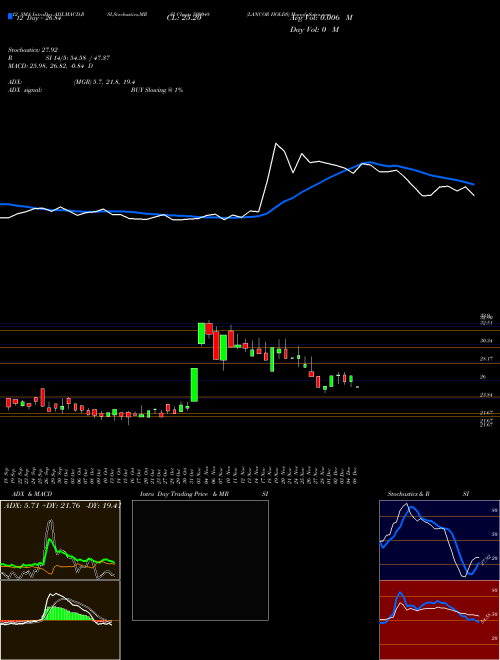Click the last small green candle on the right
The width and height of the screenshot is (500, 660).
[x=357, y=387]
